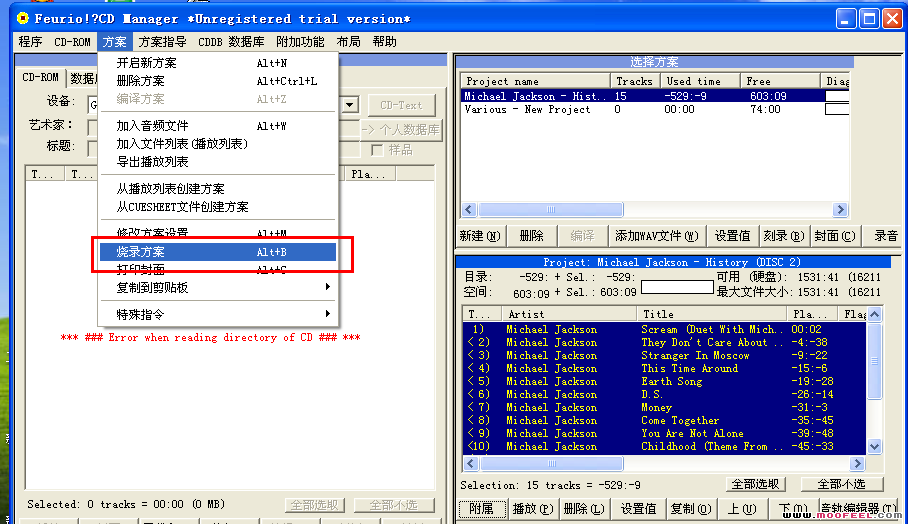Viewport: 908px width, 524px height.
Task: Choose 从CUESHEET文件创建方案 entry
Action: click(218, 207)
